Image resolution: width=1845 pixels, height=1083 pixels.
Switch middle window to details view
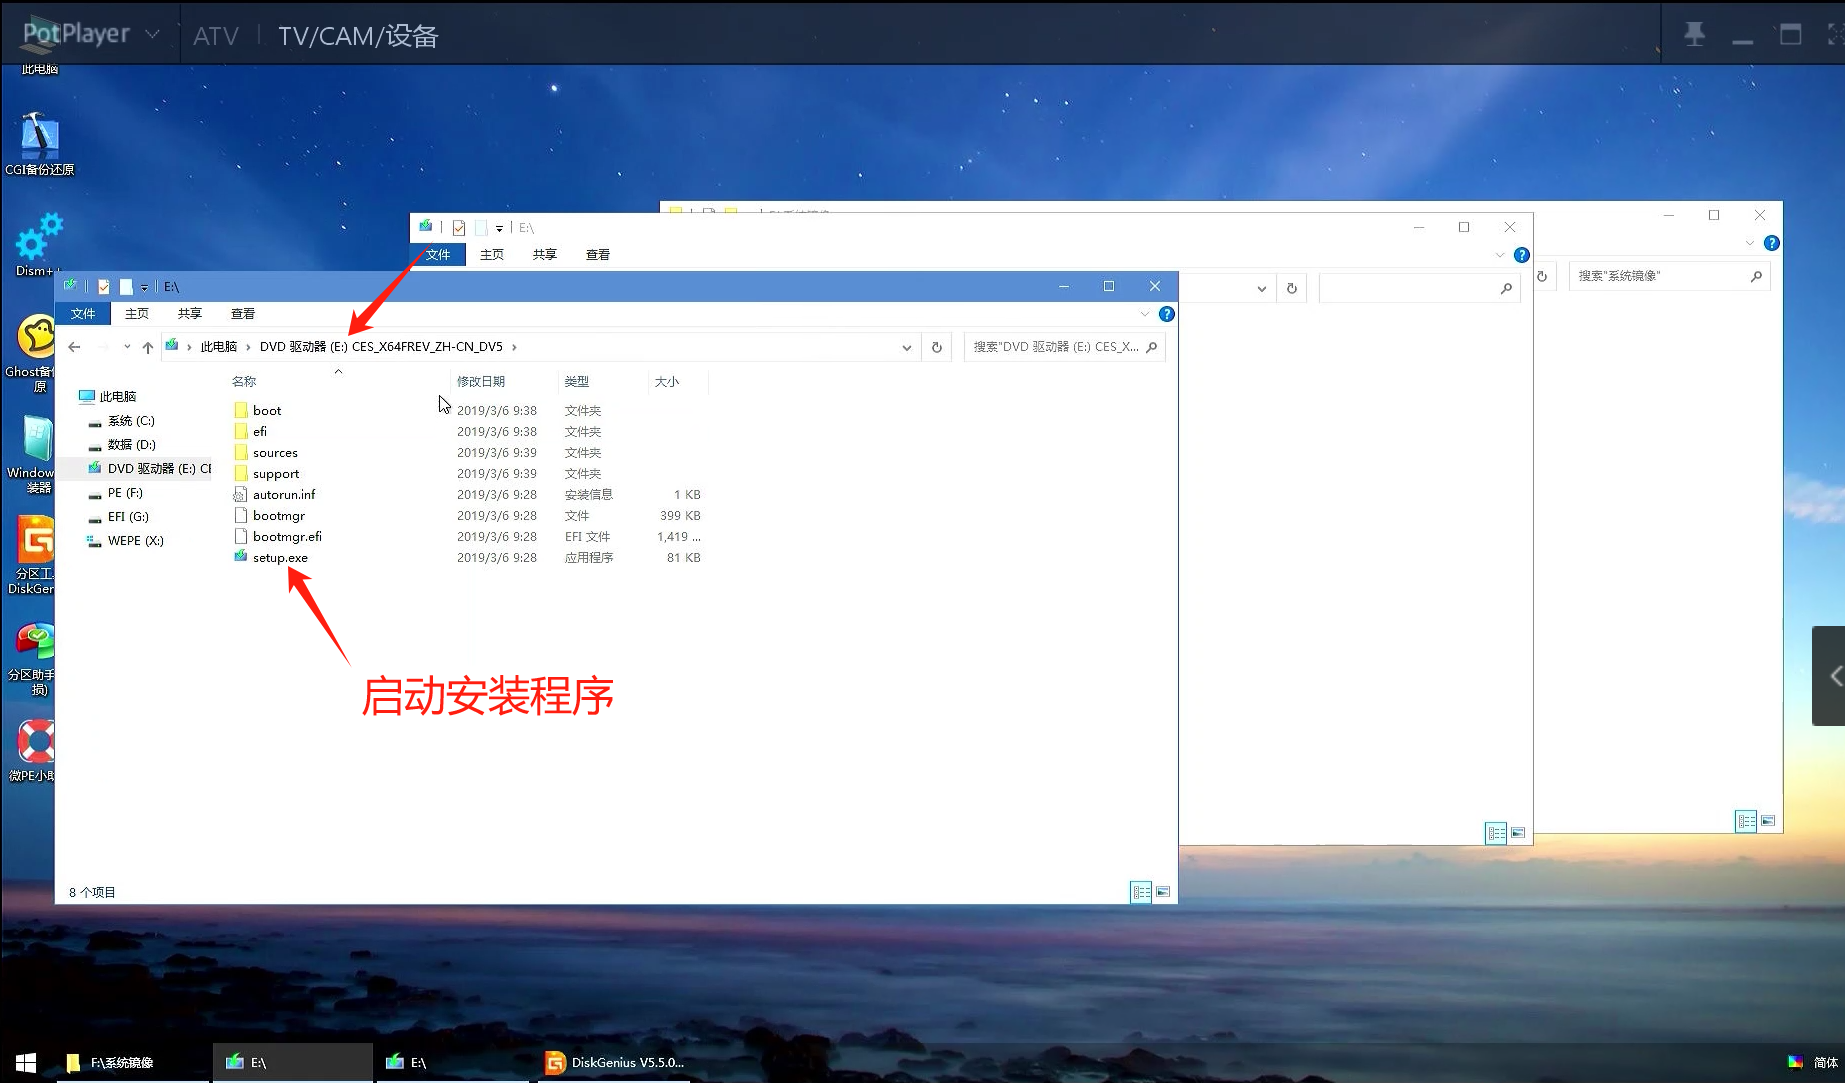coord(1496,833)
